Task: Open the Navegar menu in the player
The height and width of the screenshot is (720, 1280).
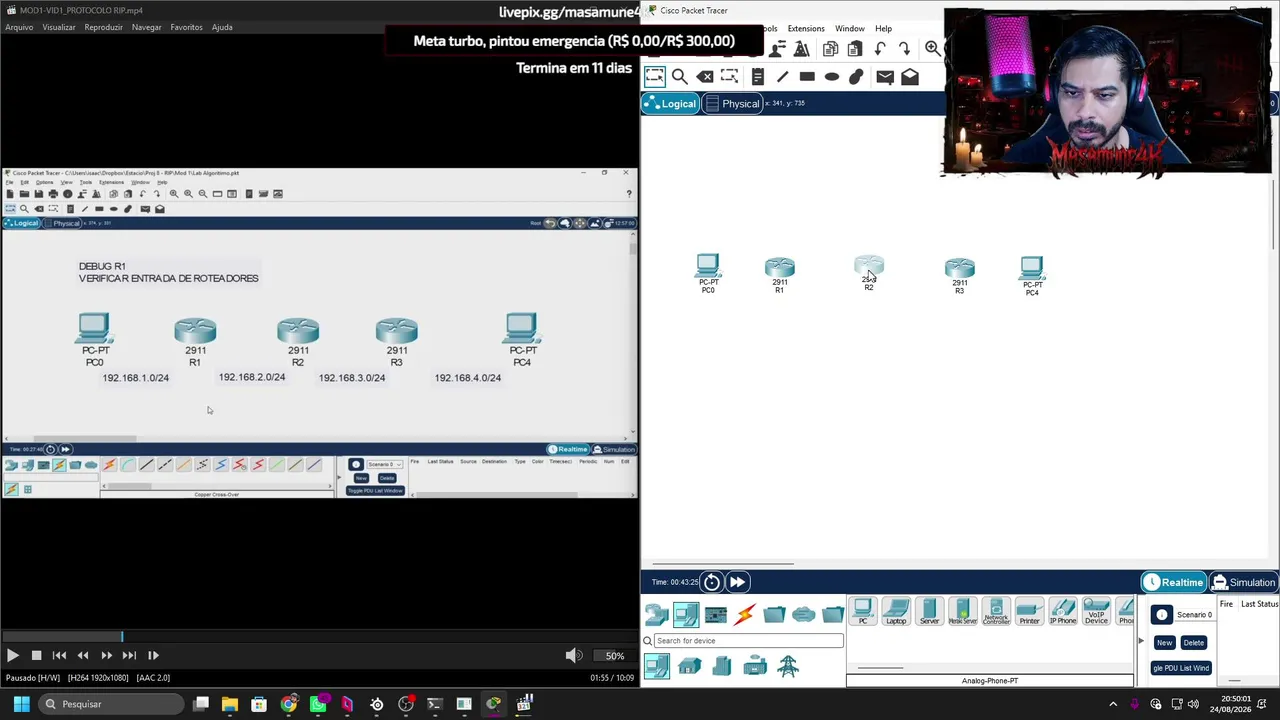Action: pyautogui.click(x=146, y=27)
